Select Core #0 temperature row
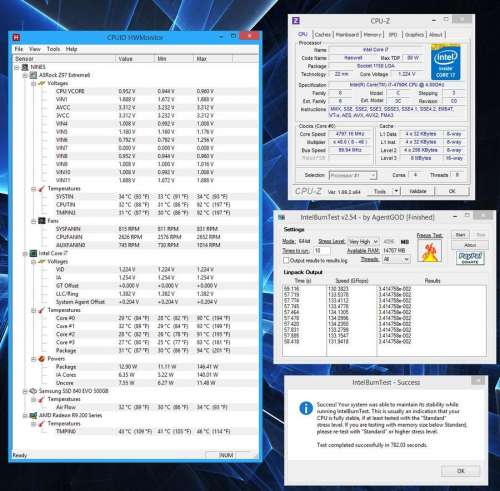This screenshot has height=491, width=500. pos(135,318)
